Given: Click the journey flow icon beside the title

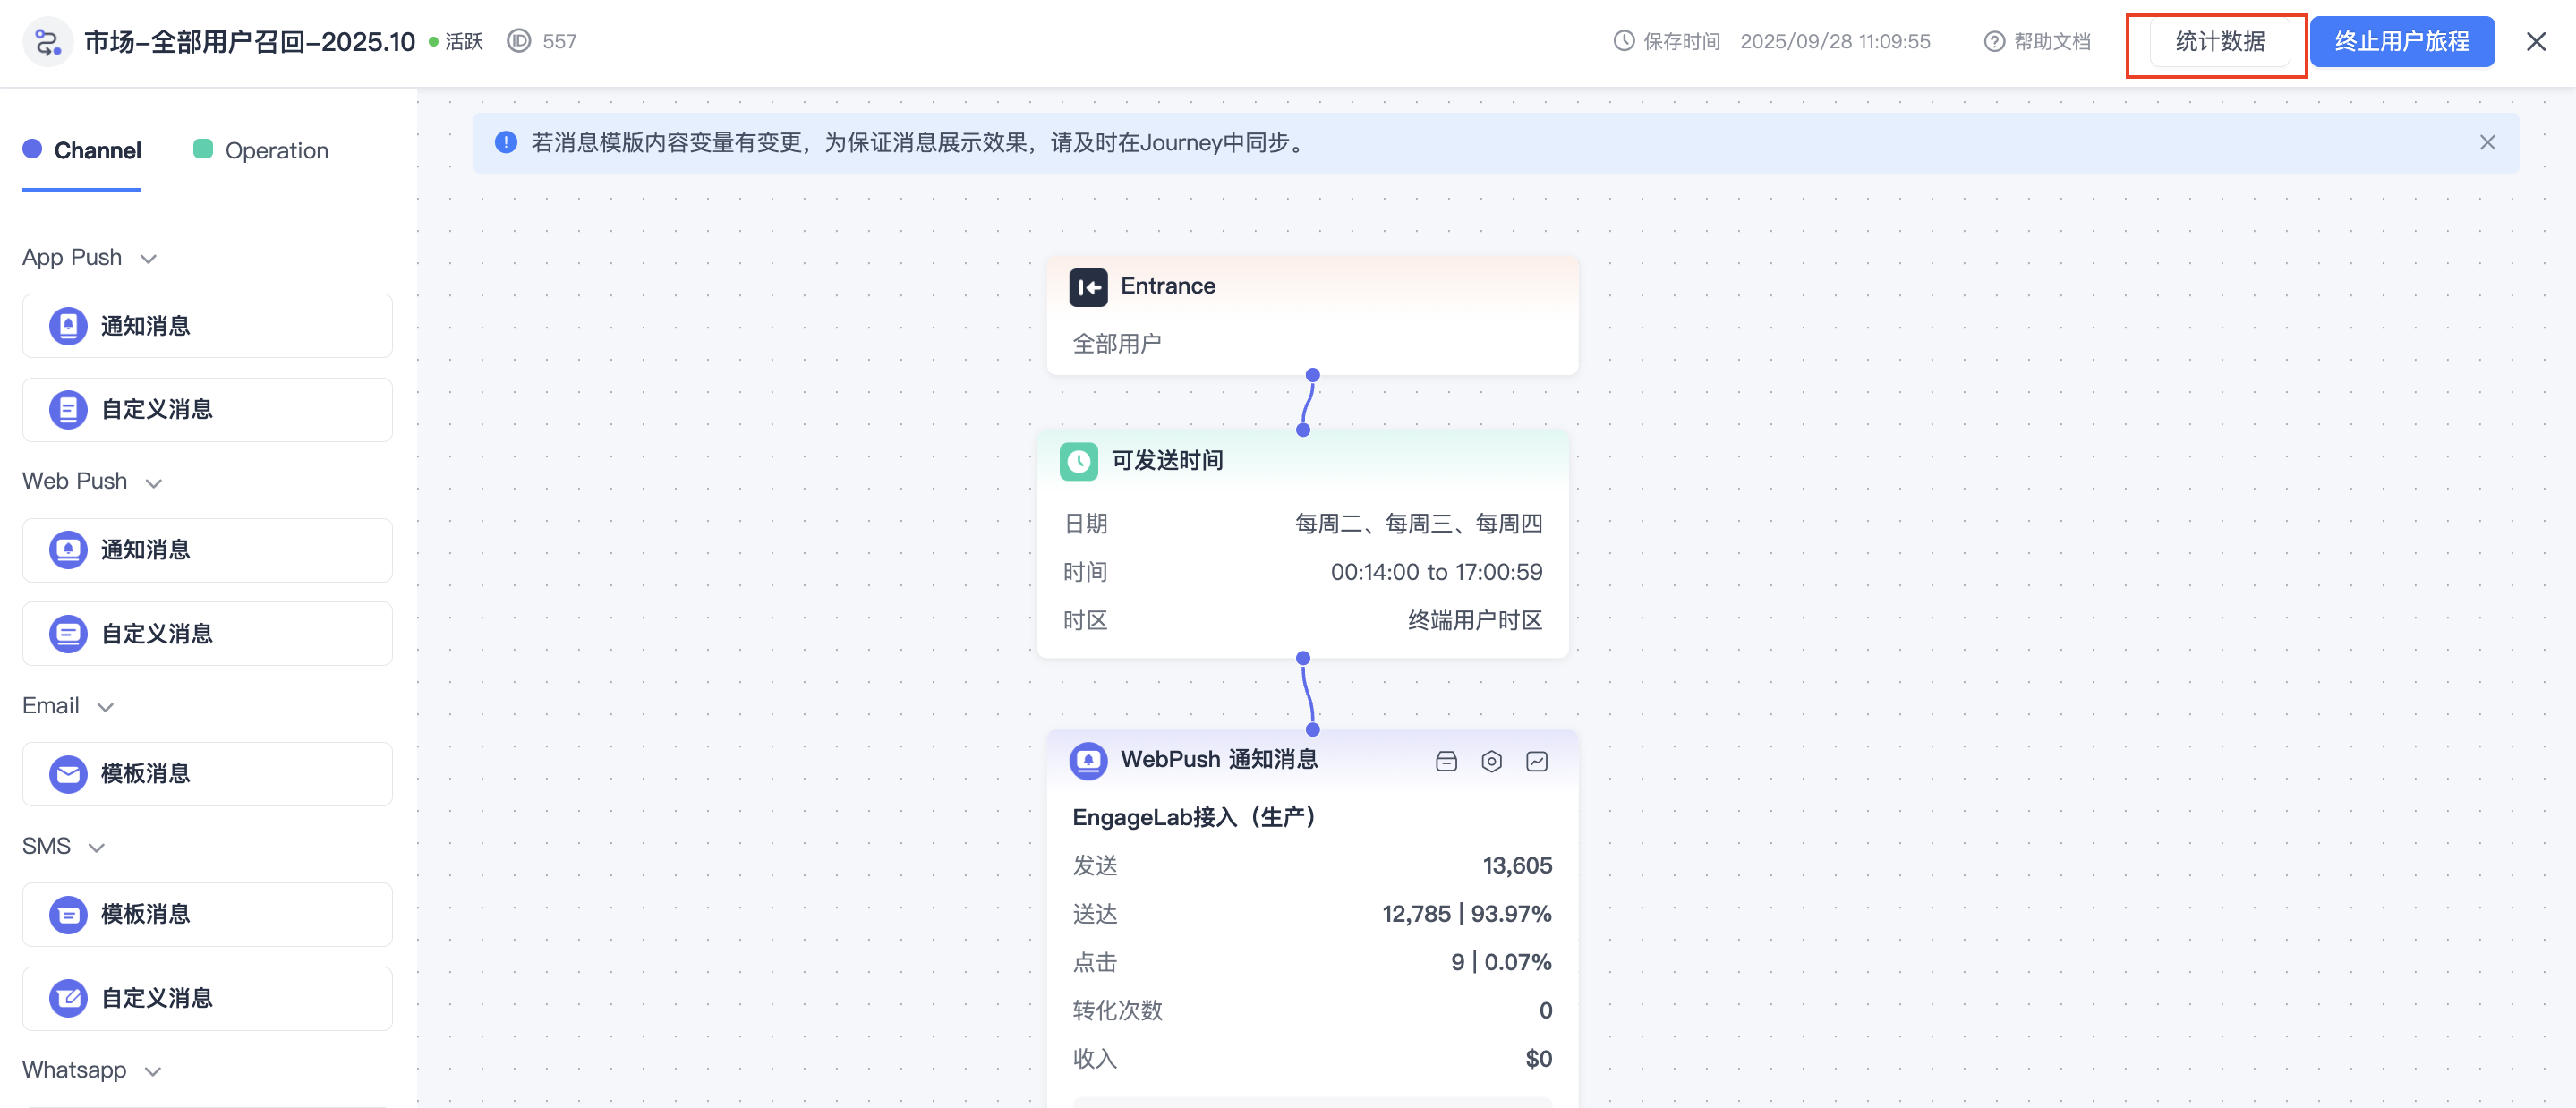Looking at the screenshot, I should pyautogui.click(x=47, y=42).
